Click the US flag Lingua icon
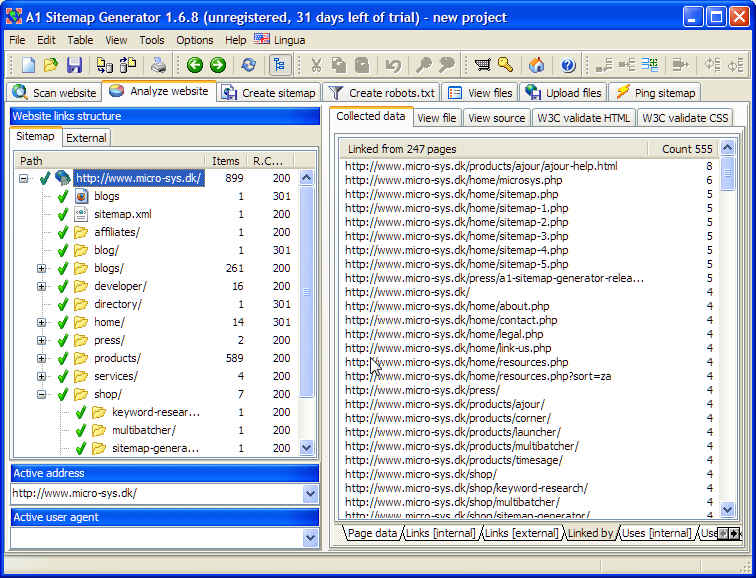Viewport: 756px width, 578px height. [x=262, y=39]
